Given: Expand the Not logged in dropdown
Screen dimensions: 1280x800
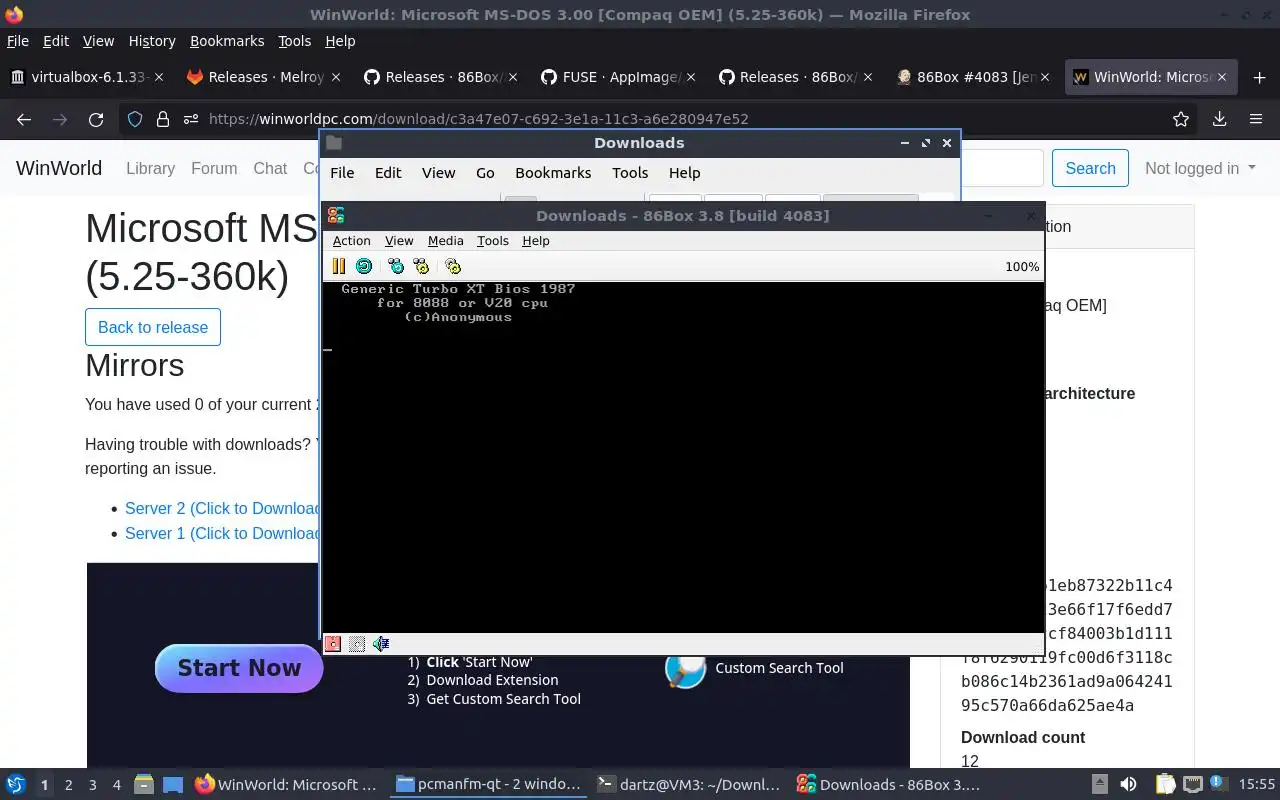Looking at the screenshot, I should click(x=1200, y=168).
